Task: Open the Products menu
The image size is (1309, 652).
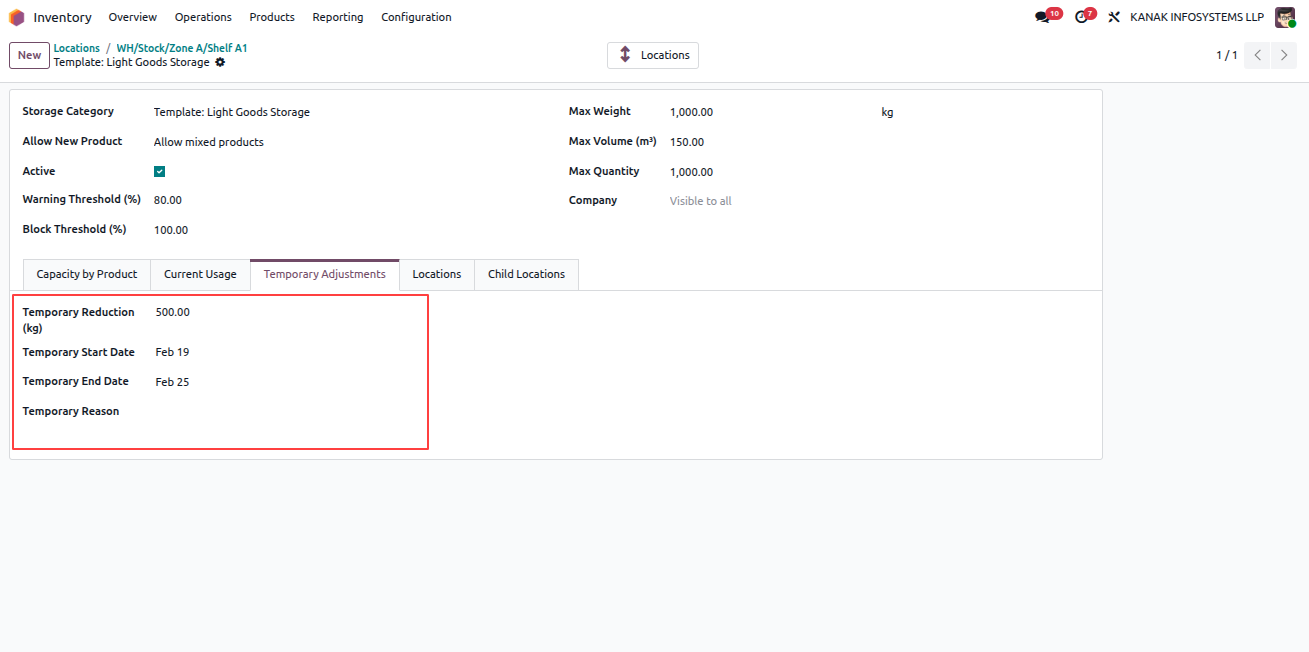Action: [272, 17]
